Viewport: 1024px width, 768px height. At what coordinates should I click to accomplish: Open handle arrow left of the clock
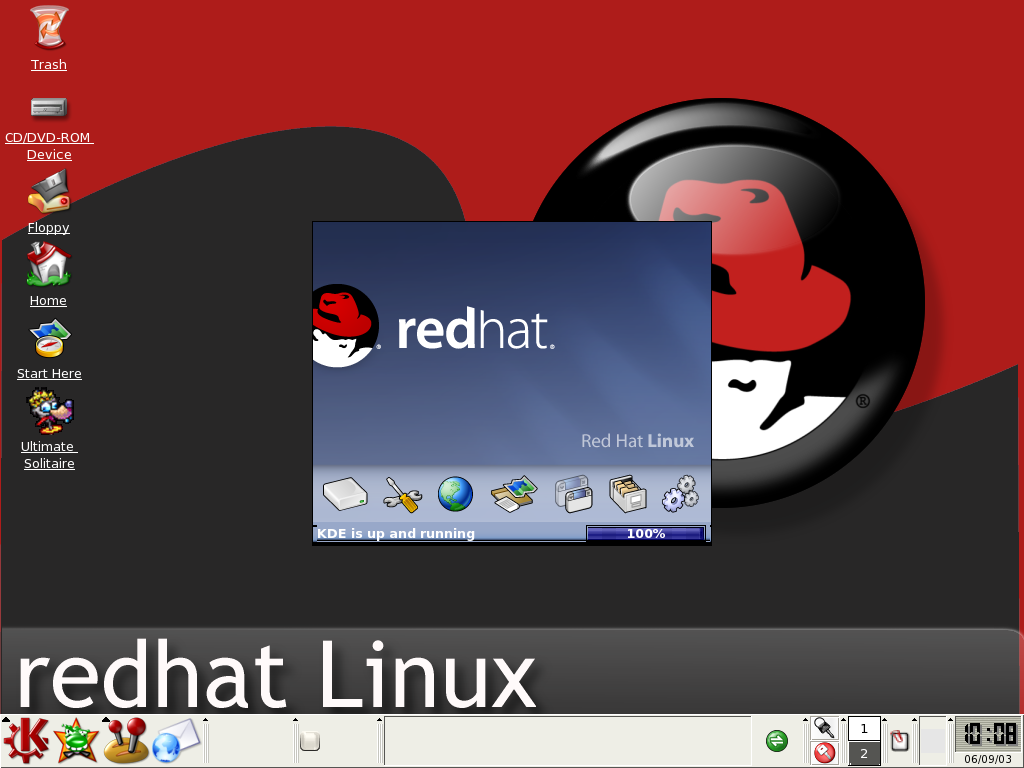pos(951,720)
